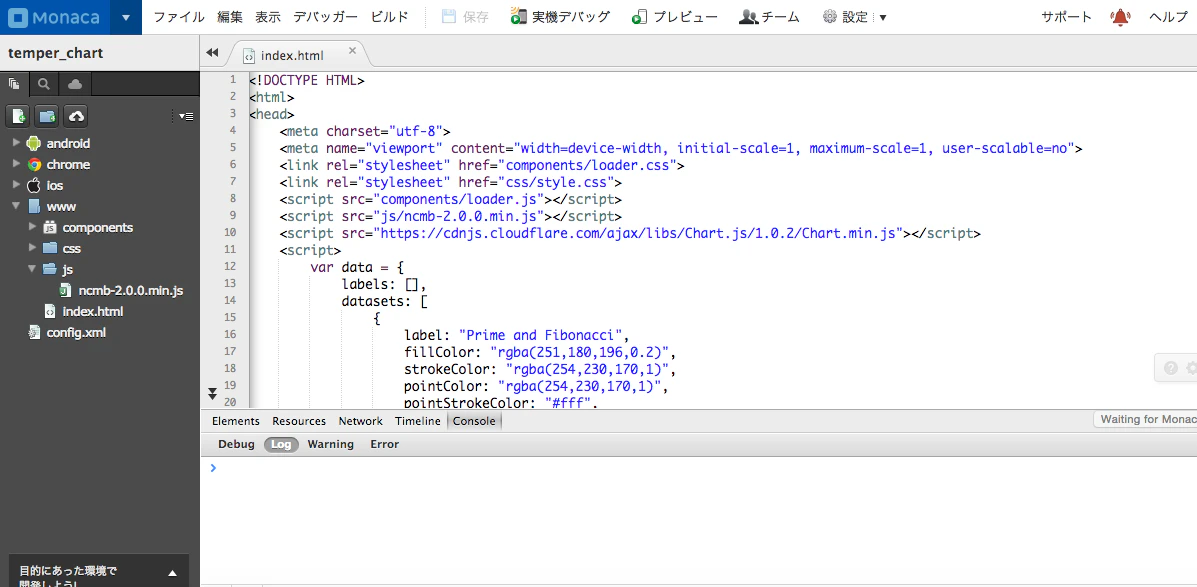
Task: Select the components folder item
Action: [x=98, y=227]
